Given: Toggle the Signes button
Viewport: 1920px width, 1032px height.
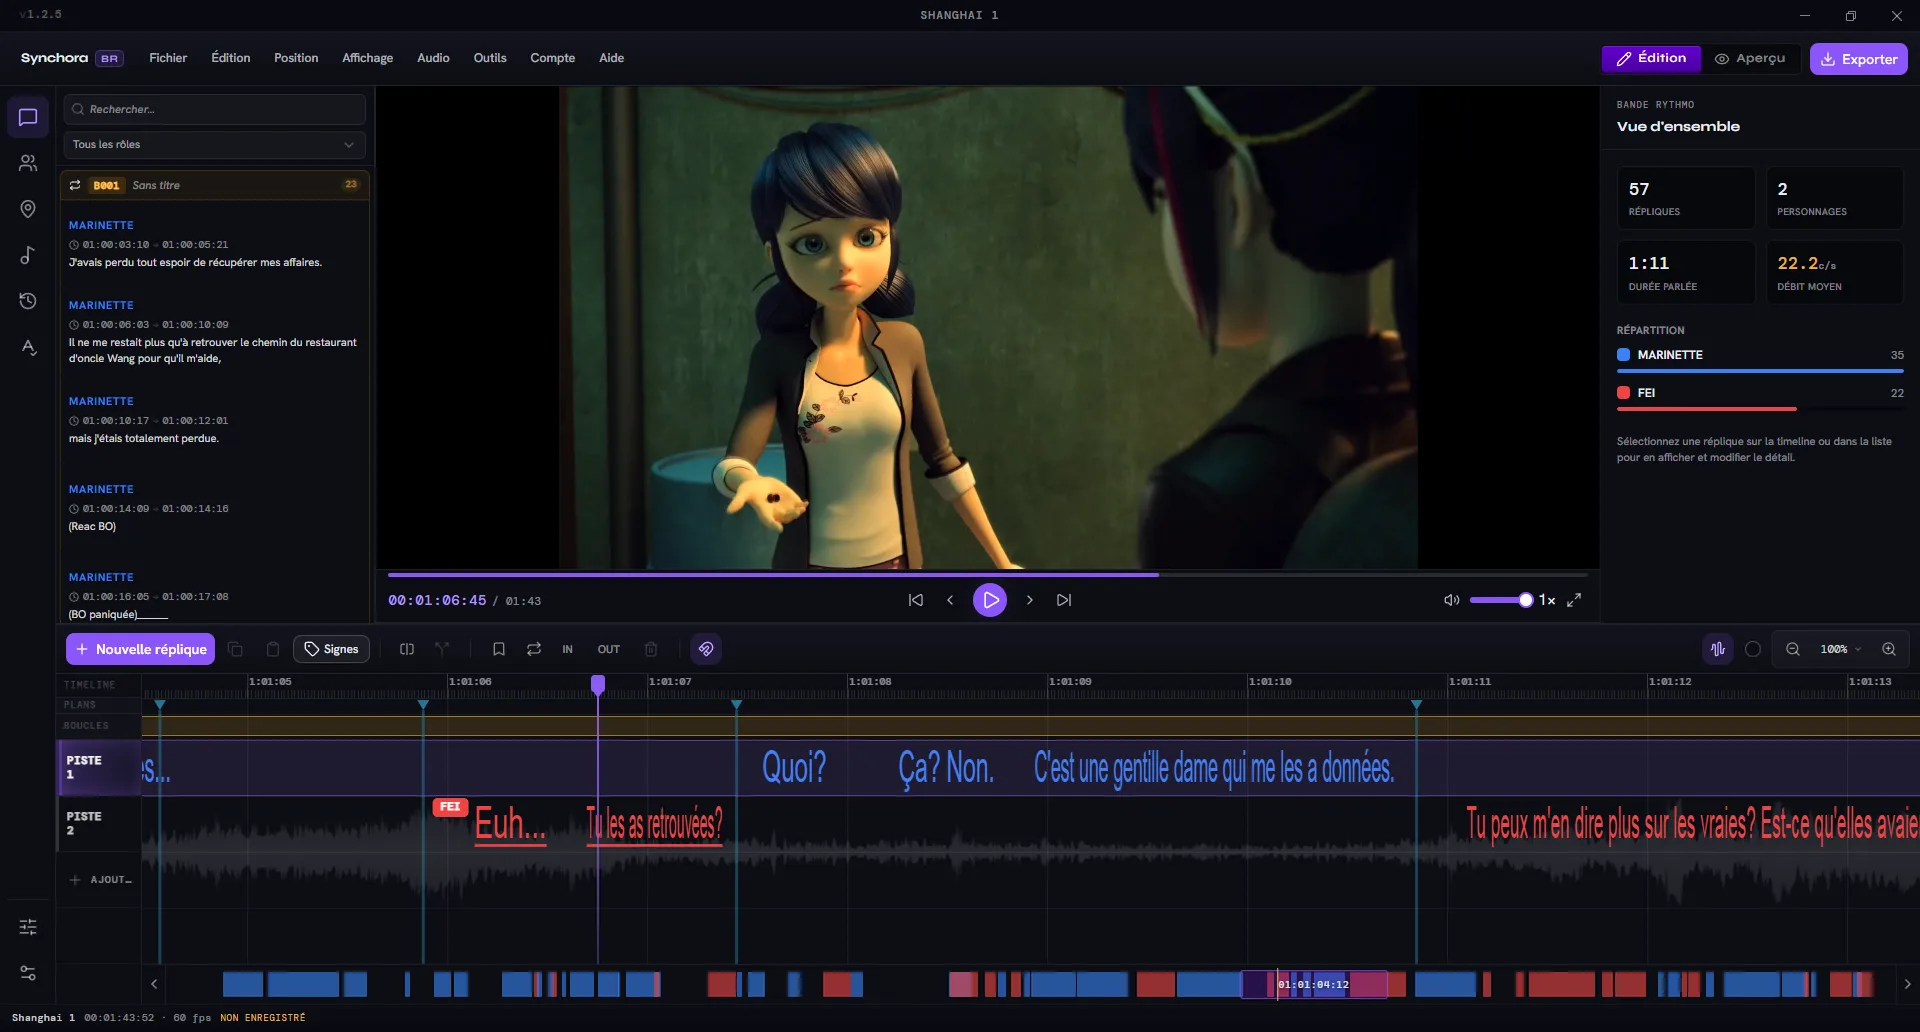Looking at the screenshot, I should point(331,649).
